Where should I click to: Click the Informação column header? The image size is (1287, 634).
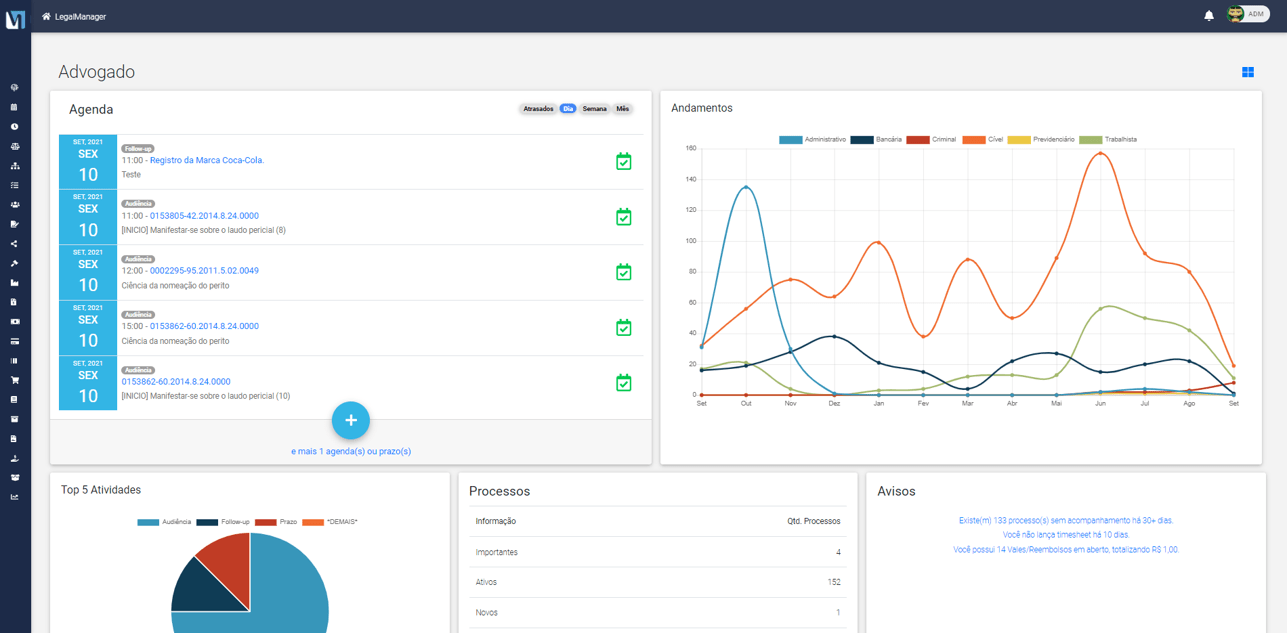pyautogui.click(x=496, y=521)
